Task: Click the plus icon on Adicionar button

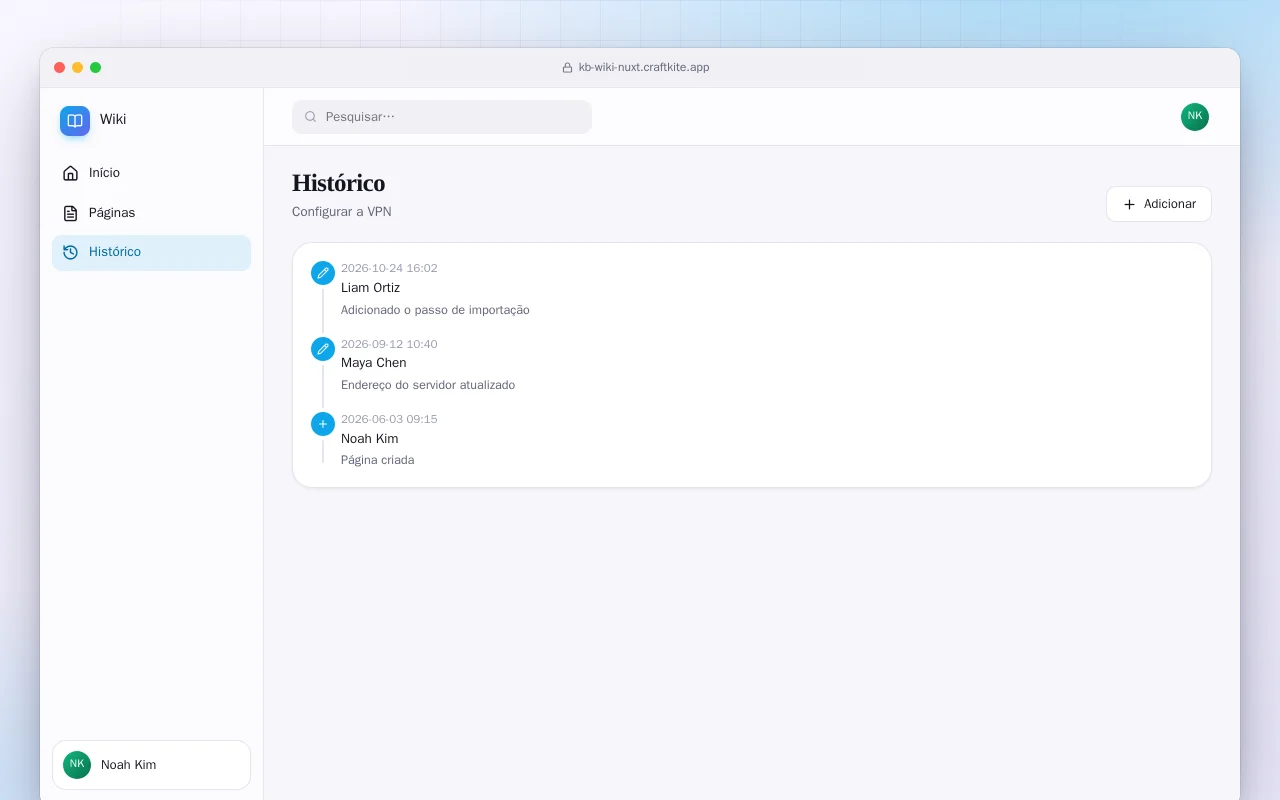Action: tap(1129, 204)
